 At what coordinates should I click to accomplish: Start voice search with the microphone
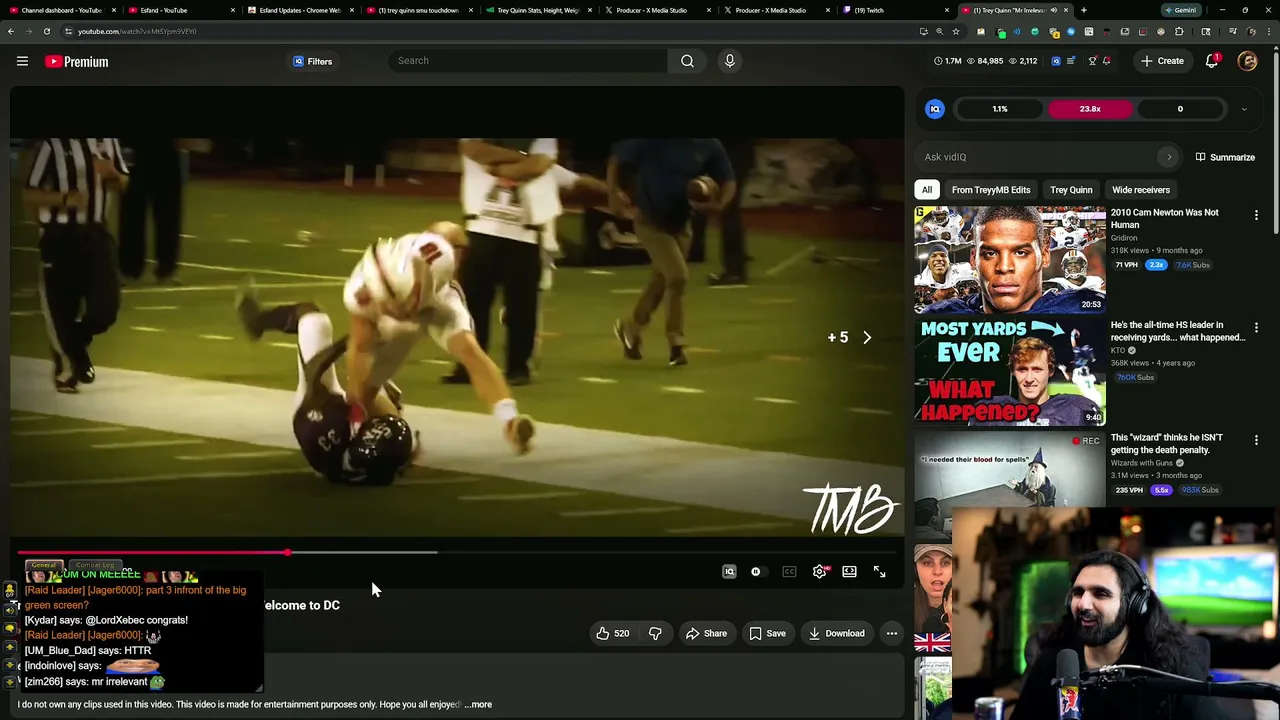[x=730, y=61]
